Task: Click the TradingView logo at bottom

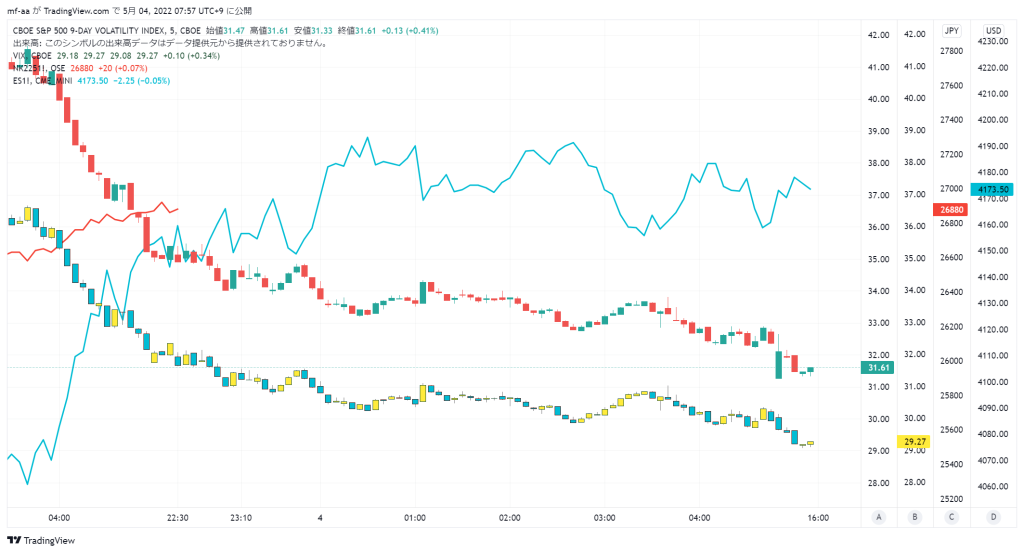Action: (x=41, y=541)
